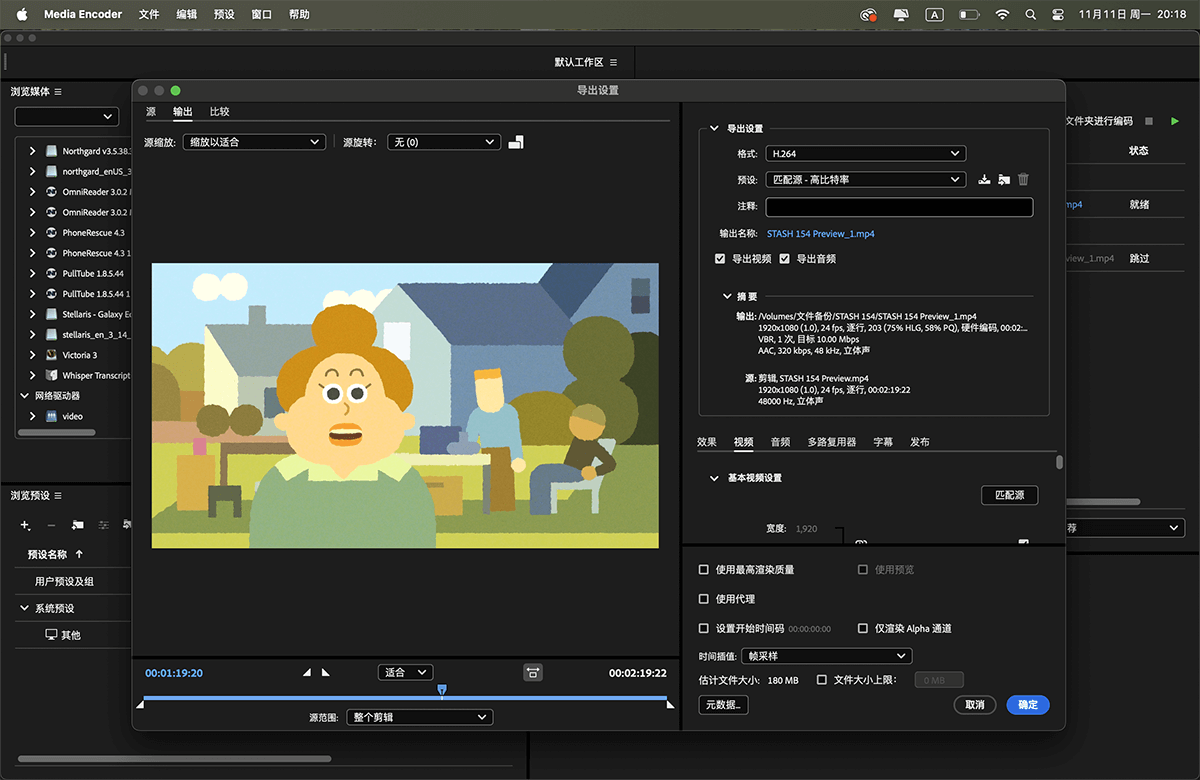This screenshot has width=1200, height=780.
Task: Enable the 设置开始时间码 checkbox
Action: click(703, 629)
